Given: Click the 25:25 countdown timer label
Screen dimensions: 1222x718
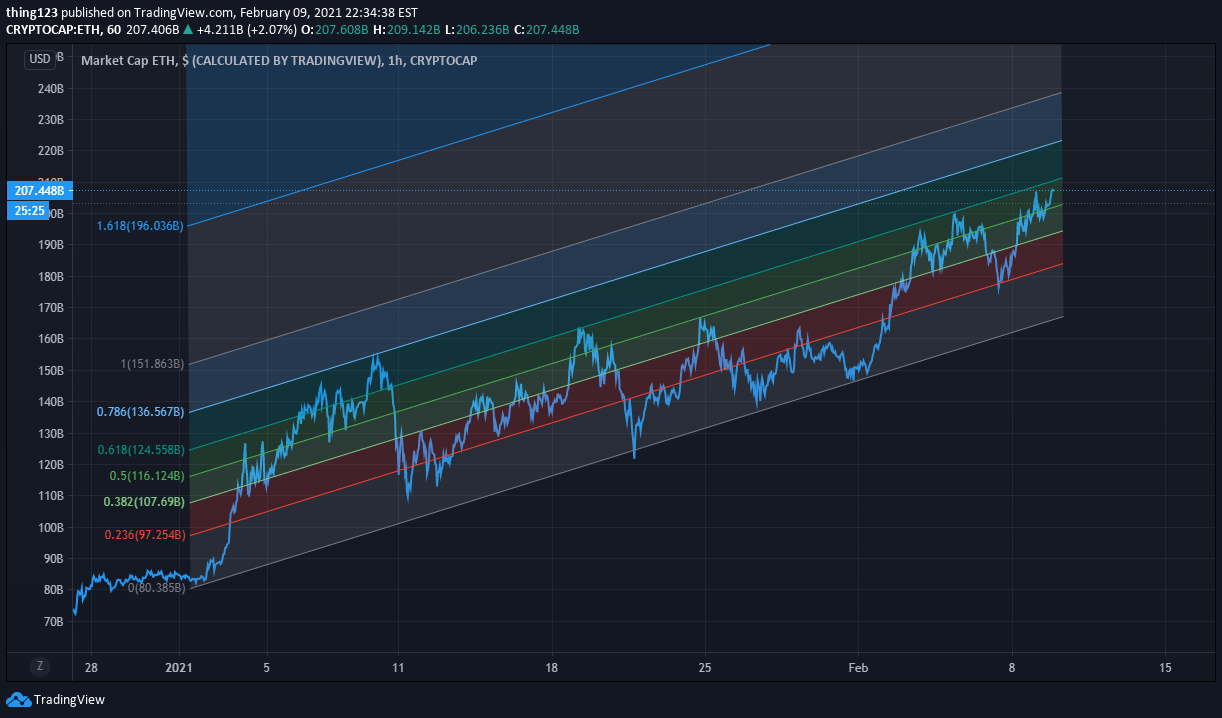Looking at the screenshot, I should pos(30,210).
